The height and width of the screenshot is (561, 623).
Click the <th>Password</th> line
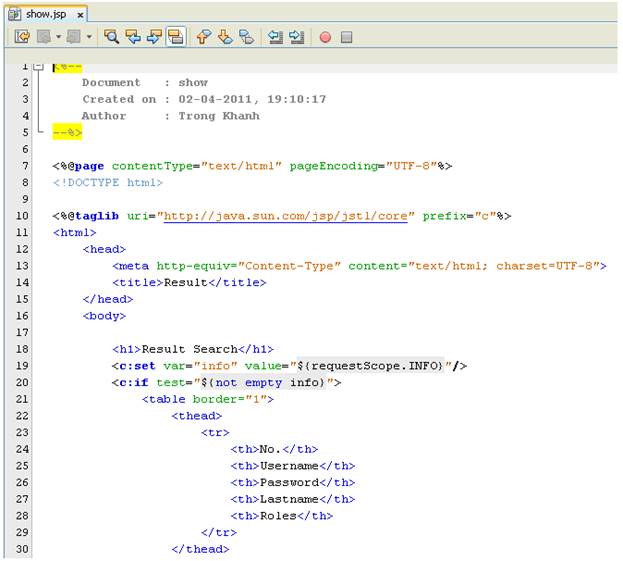click(x=293, y=483)
